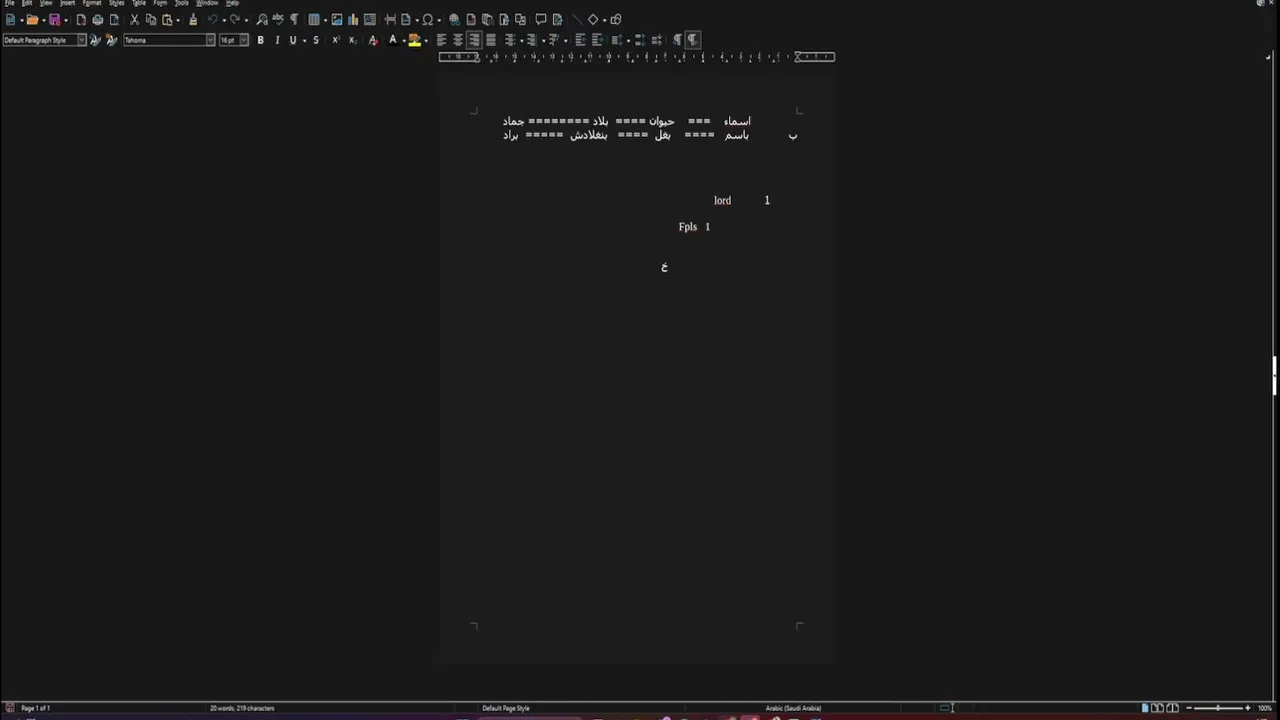
Task: Click the Justified alignment button
Action: click(490, 40)
